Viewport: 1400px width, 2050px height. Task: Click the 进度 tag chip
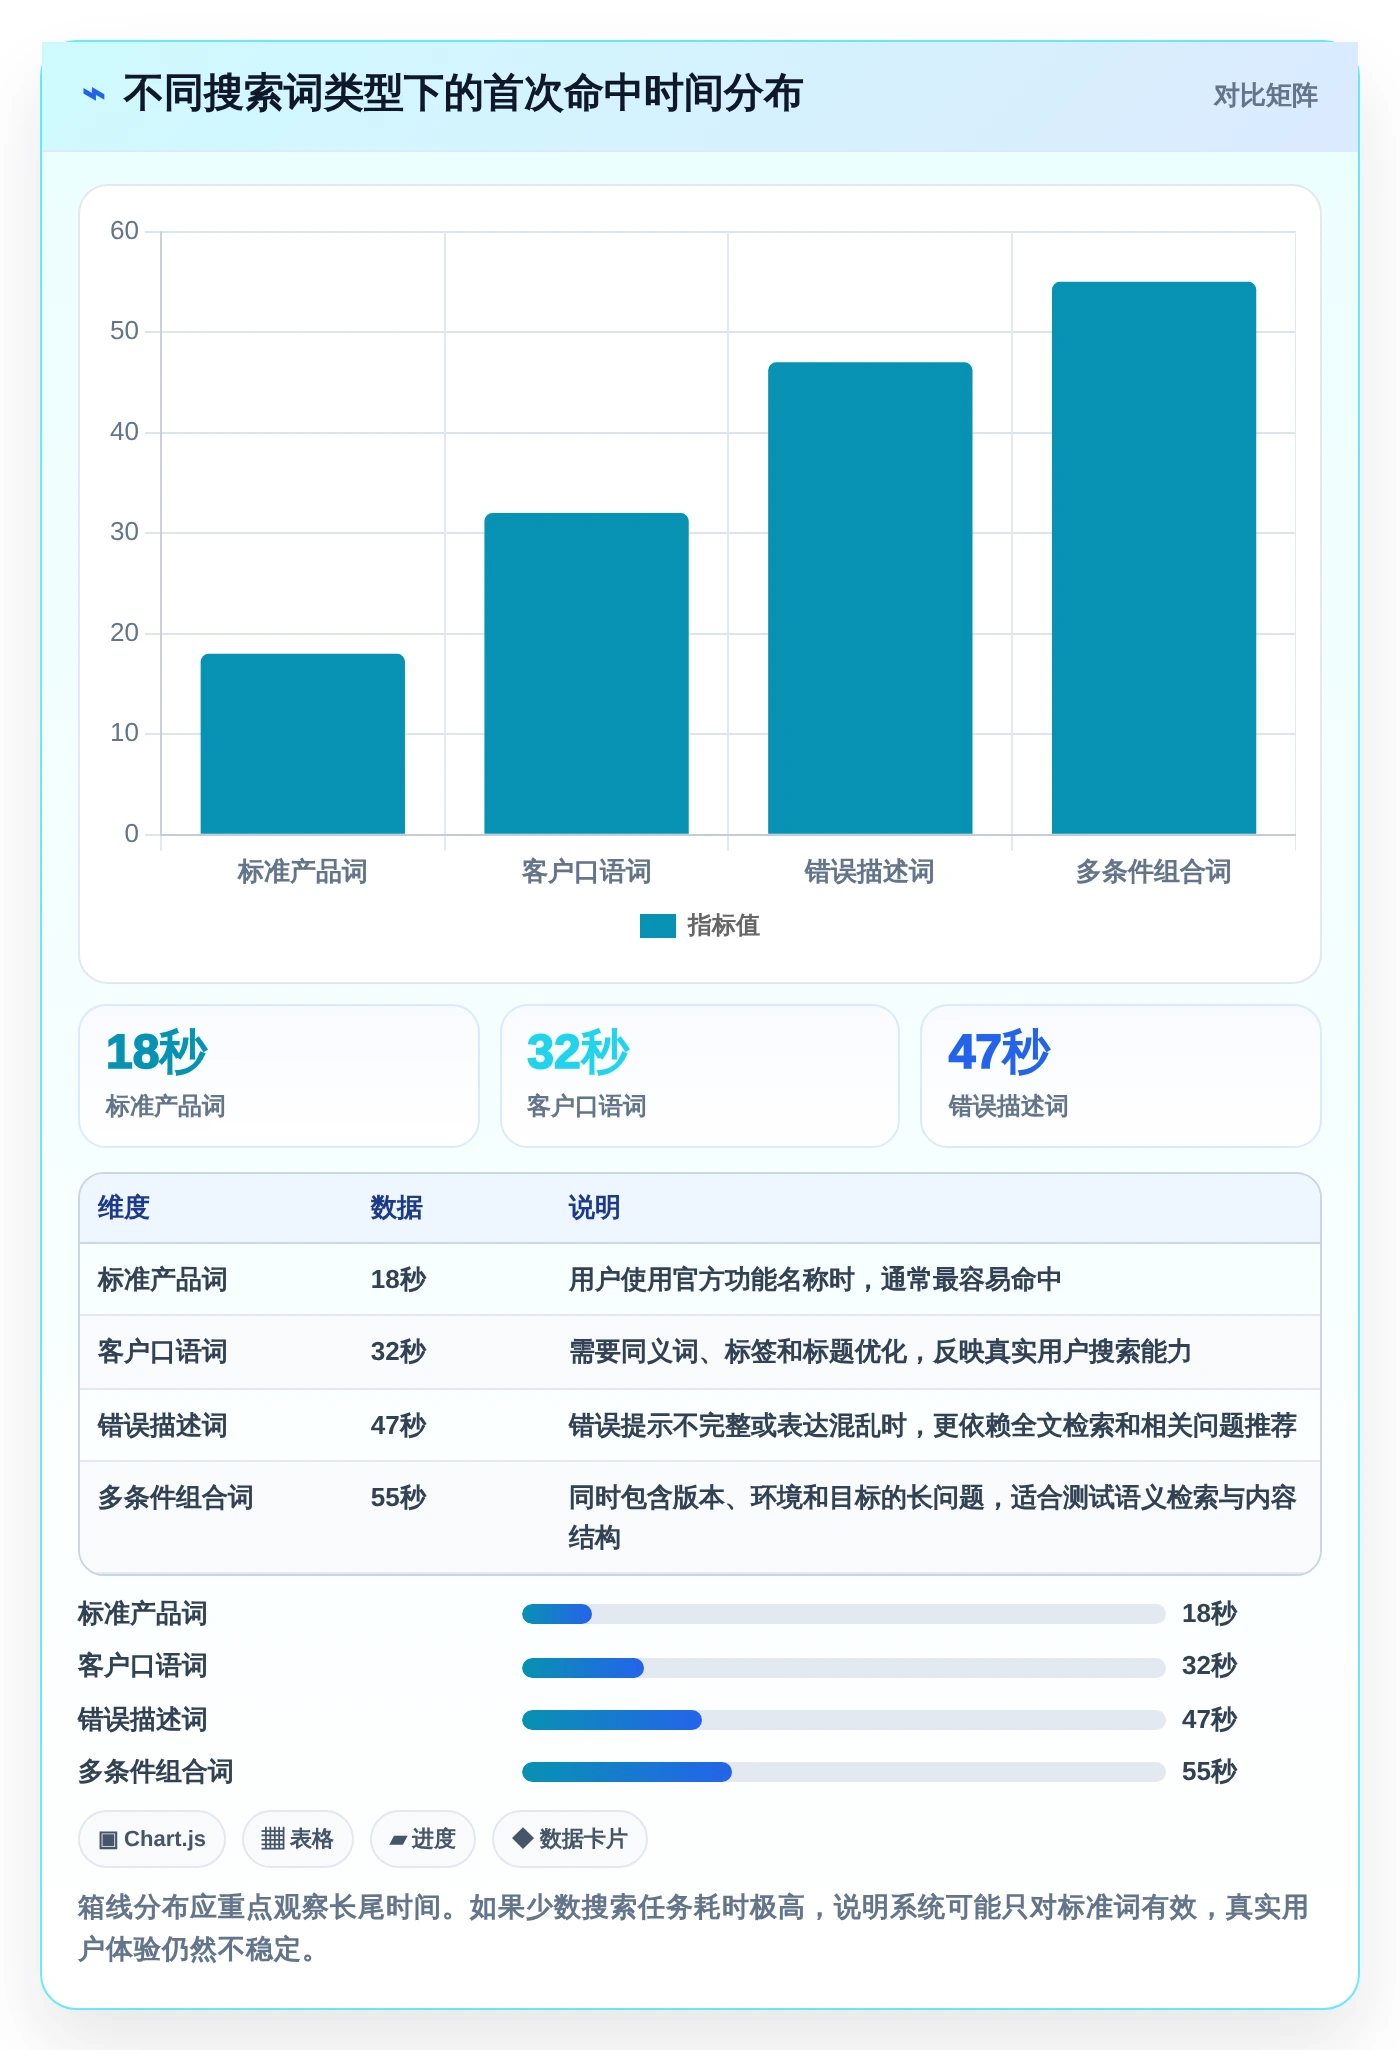[x=423, y=1839]
